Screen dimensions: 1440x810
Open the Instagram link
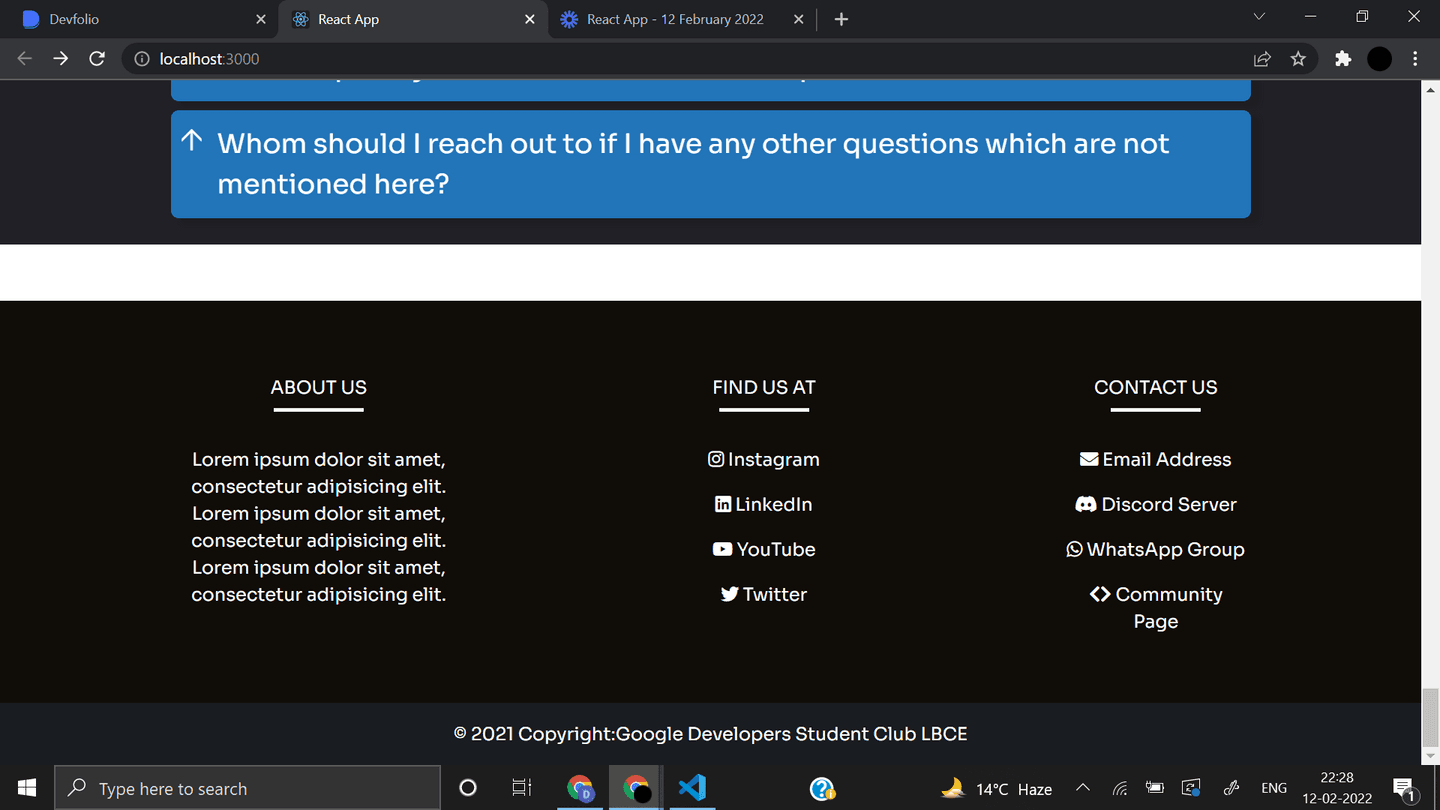pos(764,459)
